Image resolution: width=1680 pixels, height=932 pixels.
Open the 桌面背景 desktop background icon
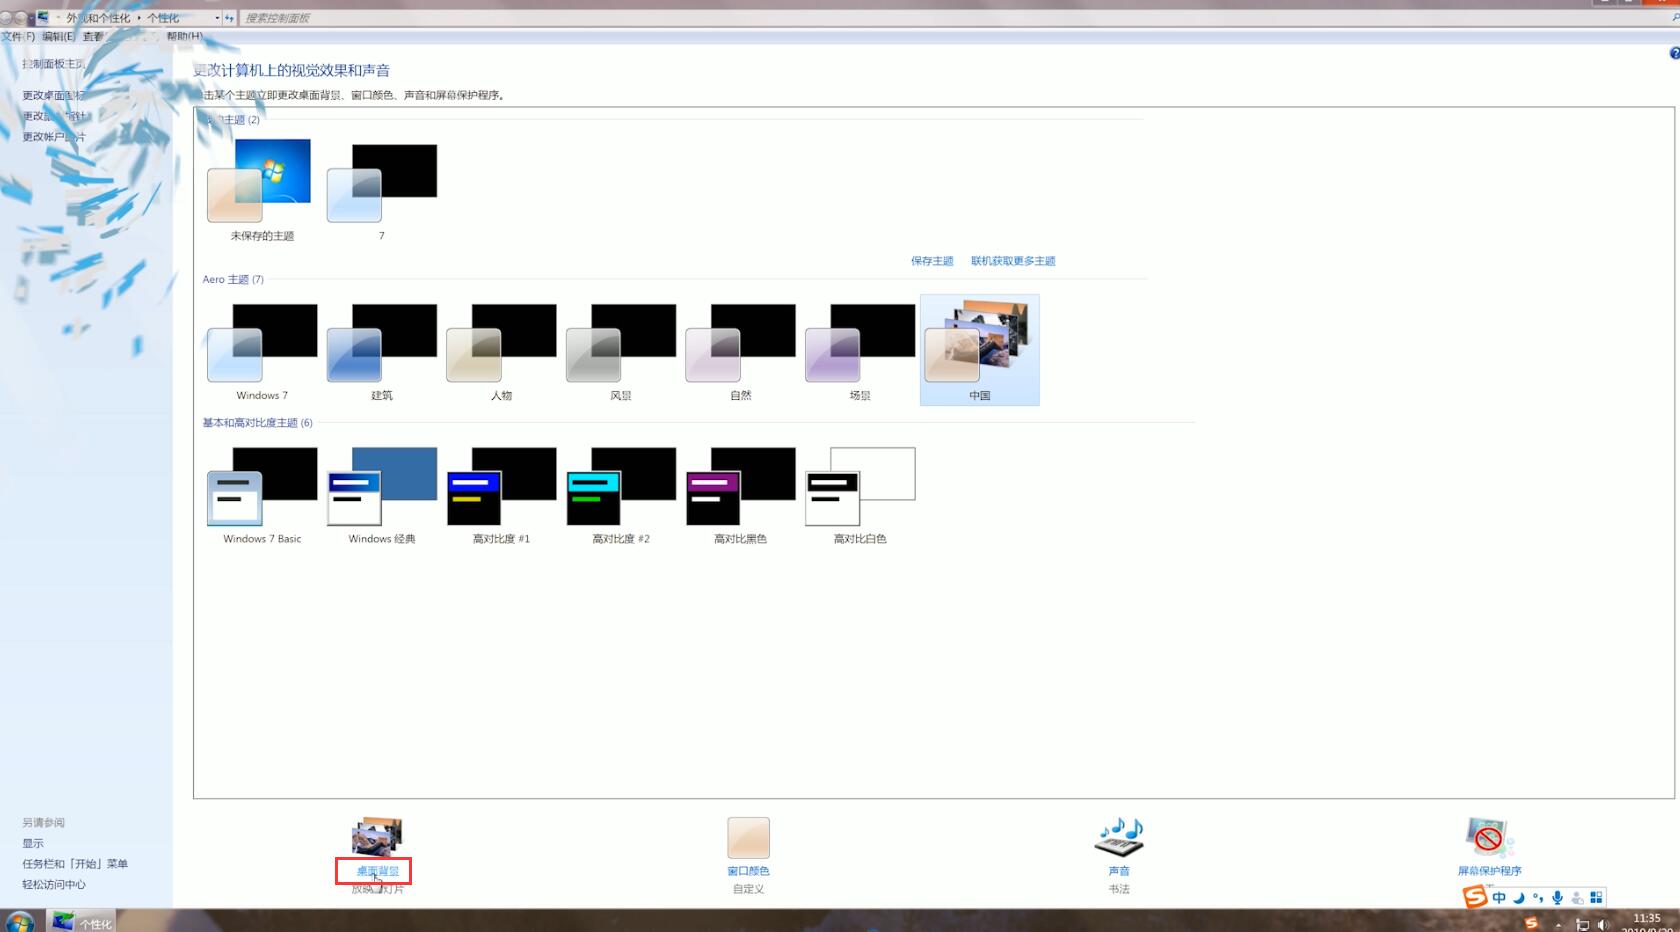point(377,837)
